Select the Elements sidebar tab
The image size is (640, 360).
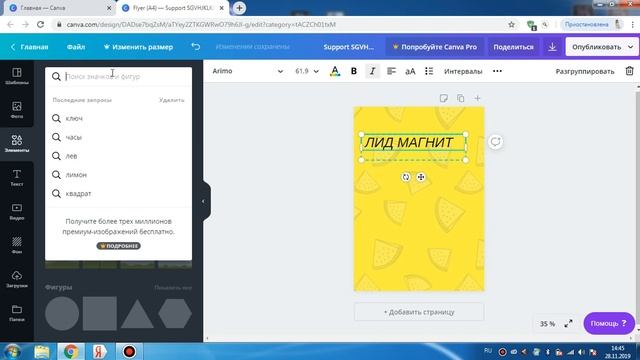(x=17, y=144)
